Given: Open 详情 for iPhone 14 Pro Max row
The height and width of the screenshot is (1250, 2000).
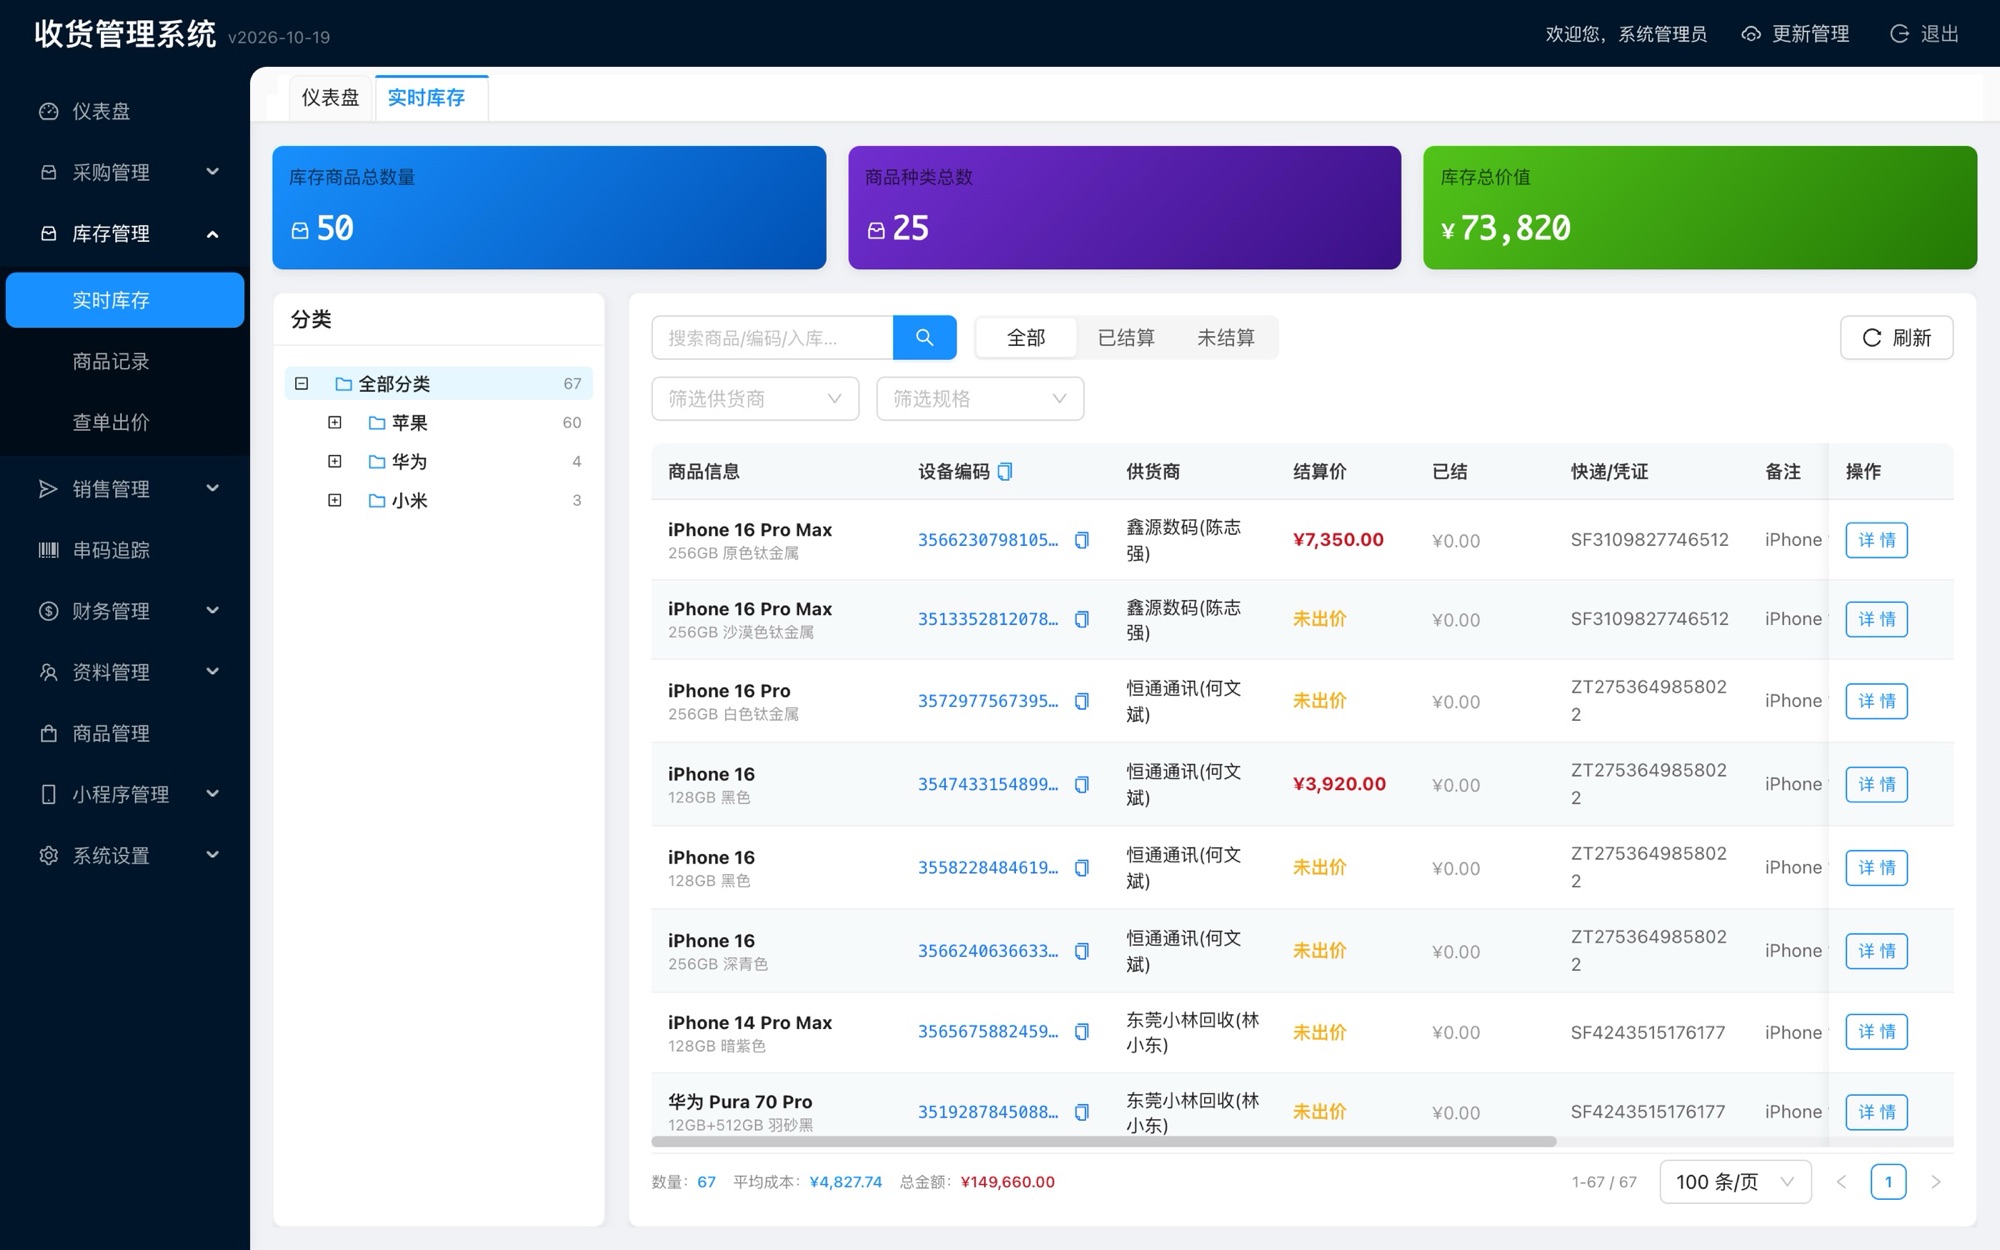Looking at the screenshot, I should click(1876, 1032).
